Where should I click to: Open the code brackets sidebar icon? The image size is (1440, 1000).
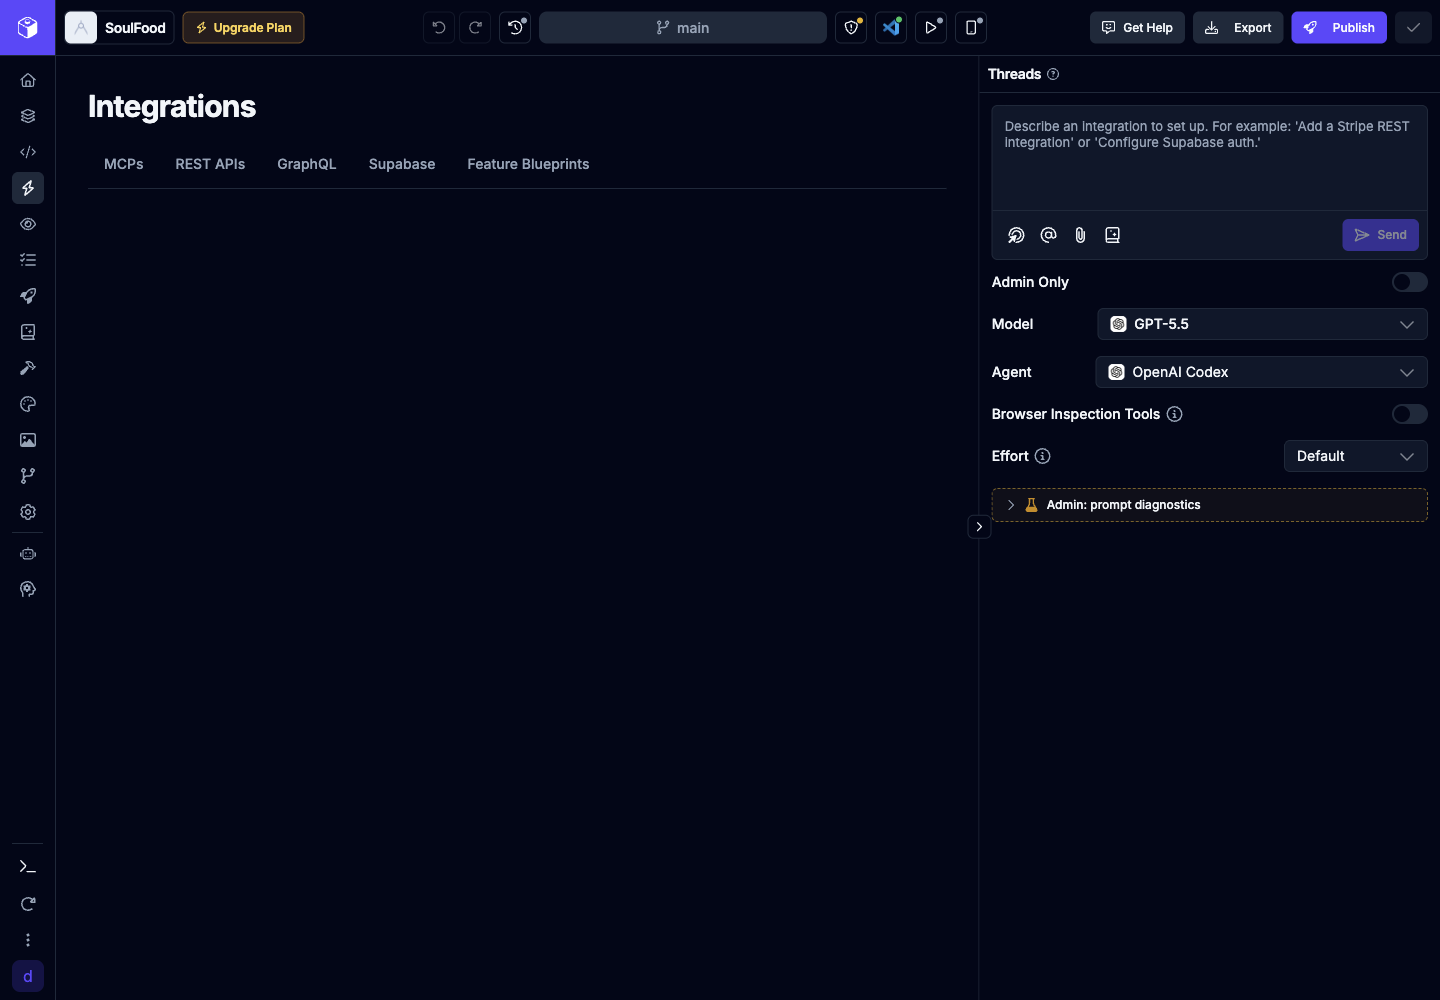(x=28, y=152)
